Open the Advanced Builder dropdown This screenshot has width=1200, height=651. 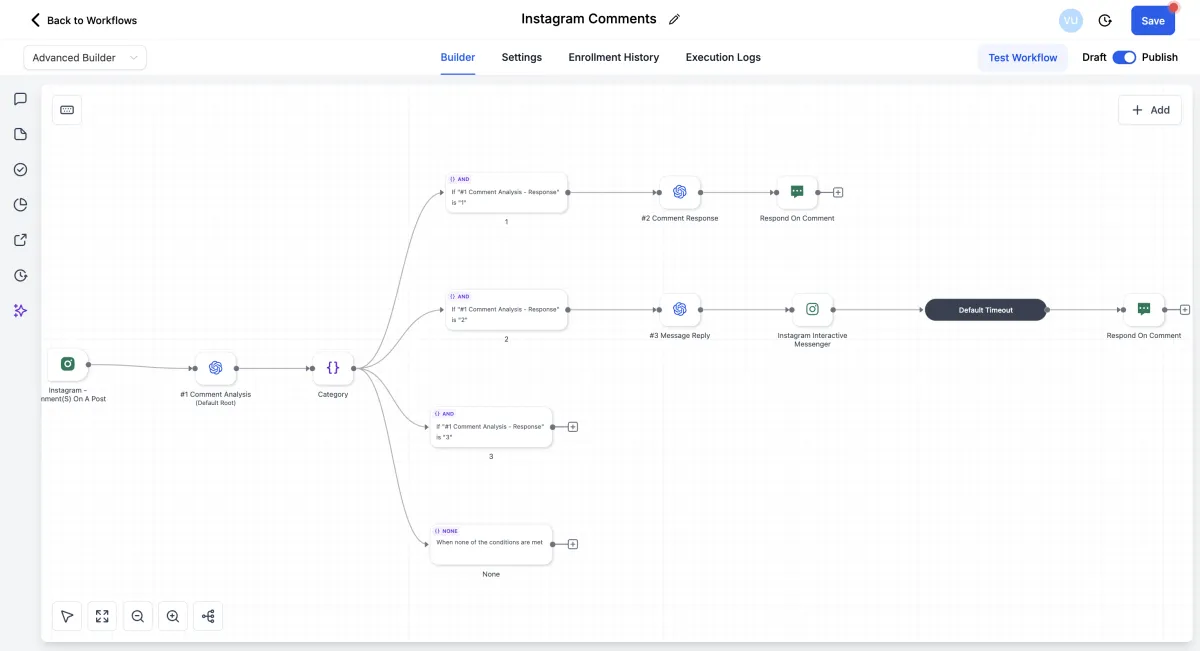pos(85,58)
